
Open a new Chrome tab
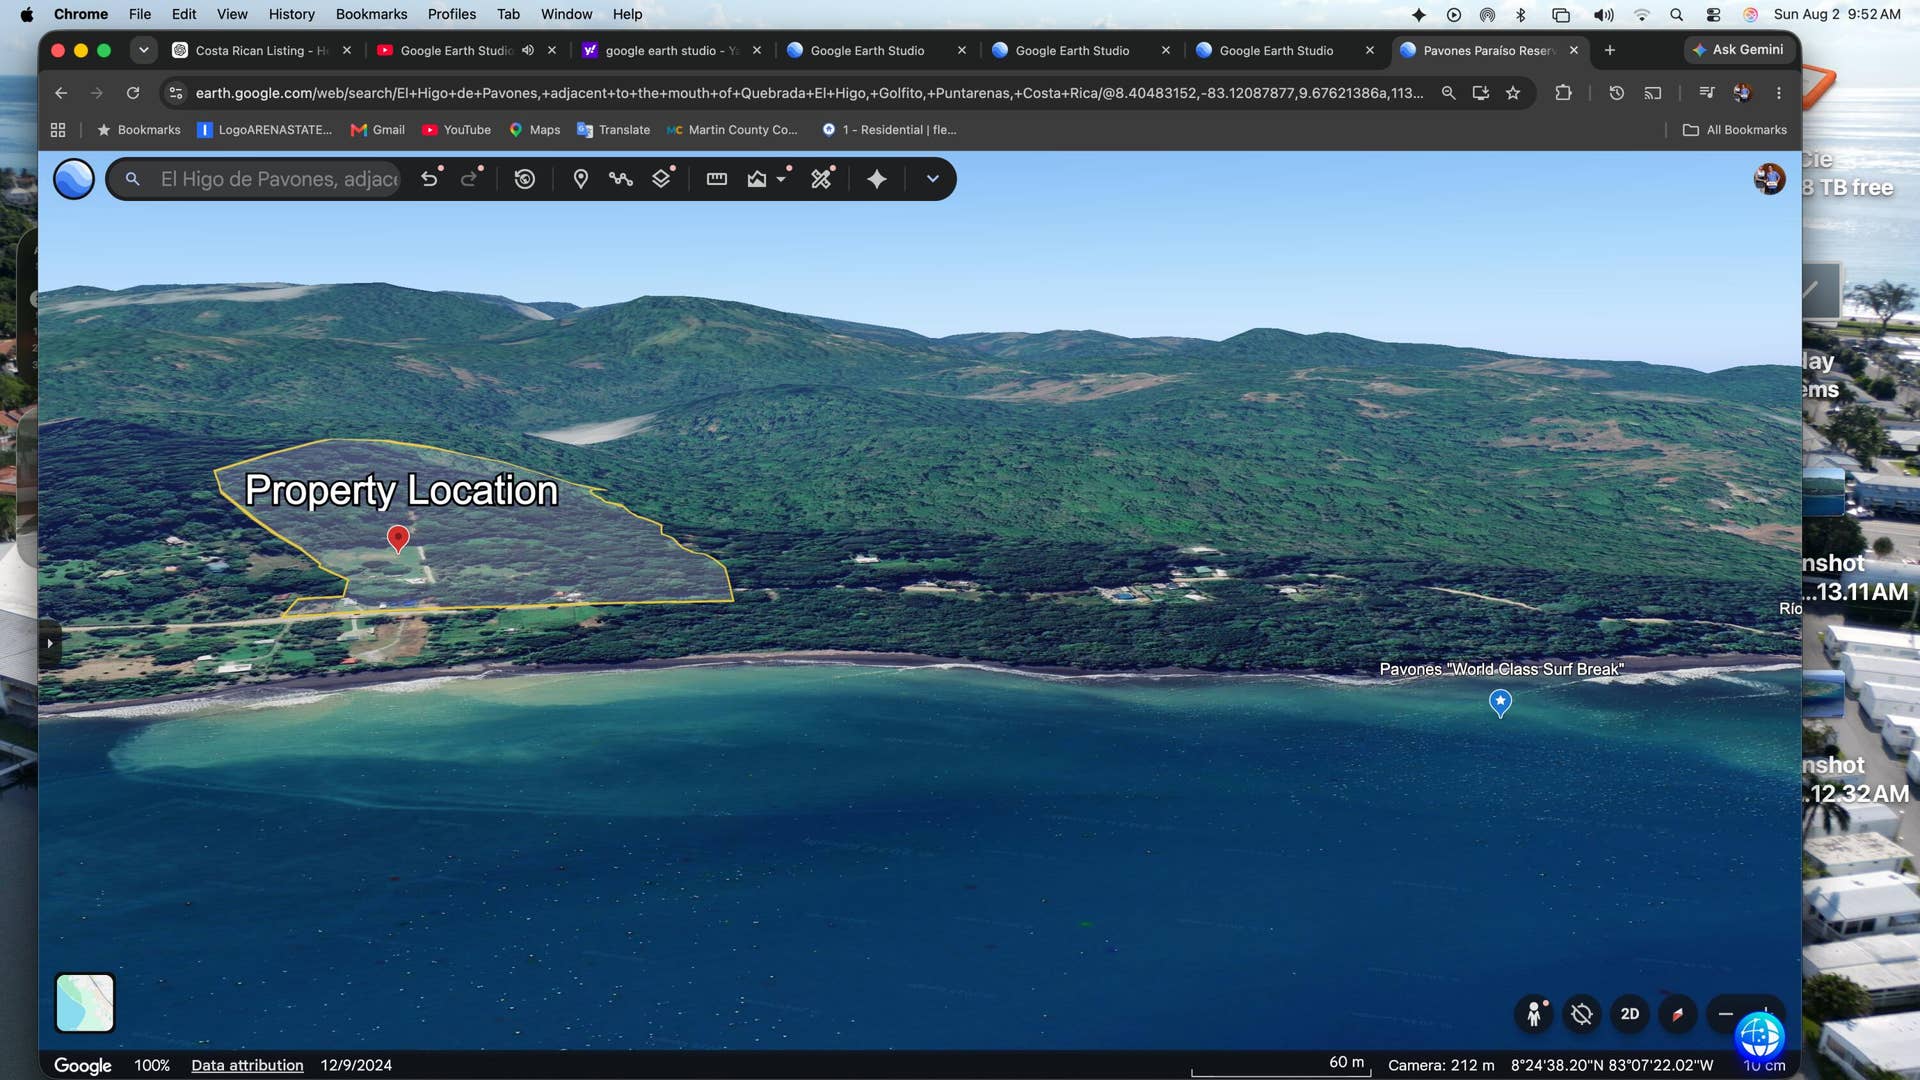click(1610, 50)
